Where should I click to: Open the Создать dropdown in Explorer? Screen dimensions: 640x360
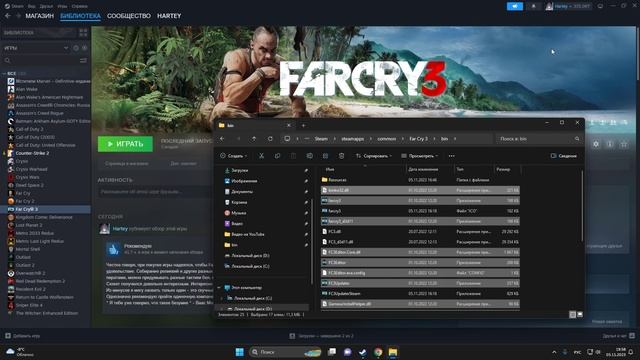point(233,156)
